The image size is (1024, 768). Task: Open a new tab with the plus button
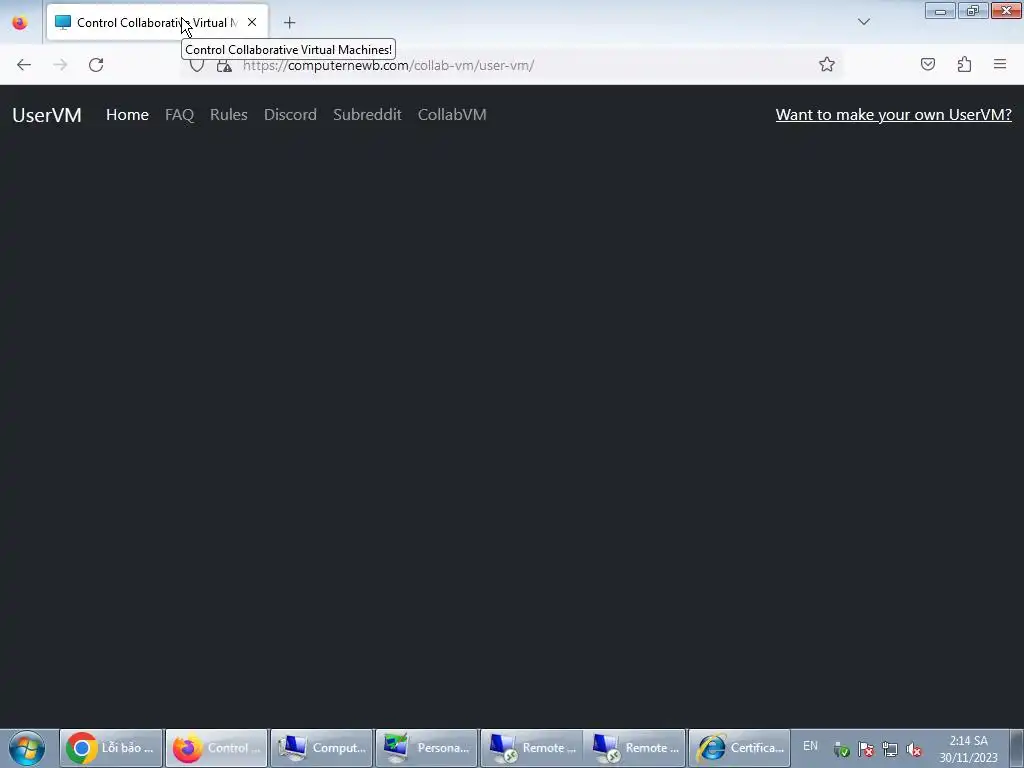289,23
